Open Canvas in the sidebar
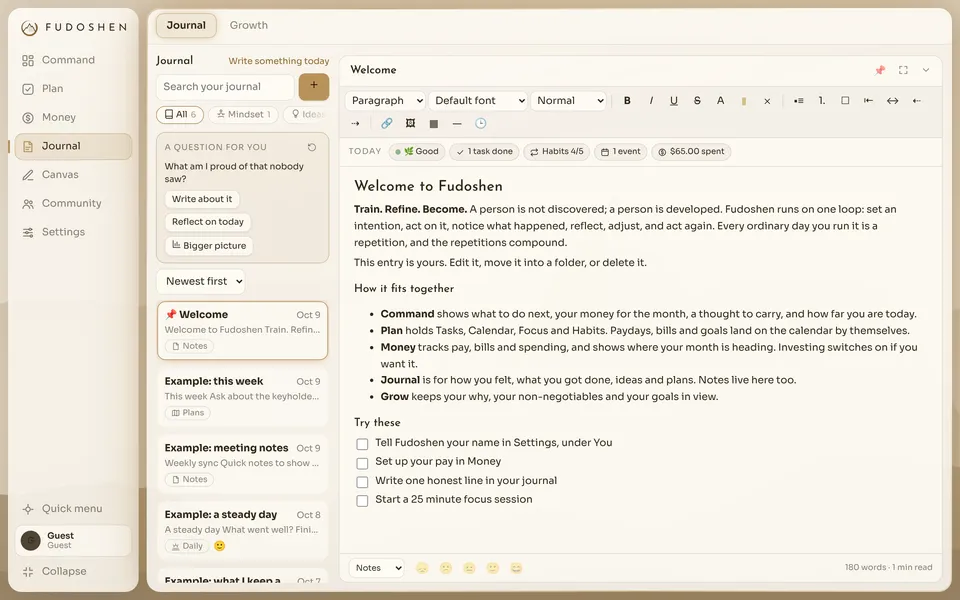The image size is (960, 600). tap(73, 174)
